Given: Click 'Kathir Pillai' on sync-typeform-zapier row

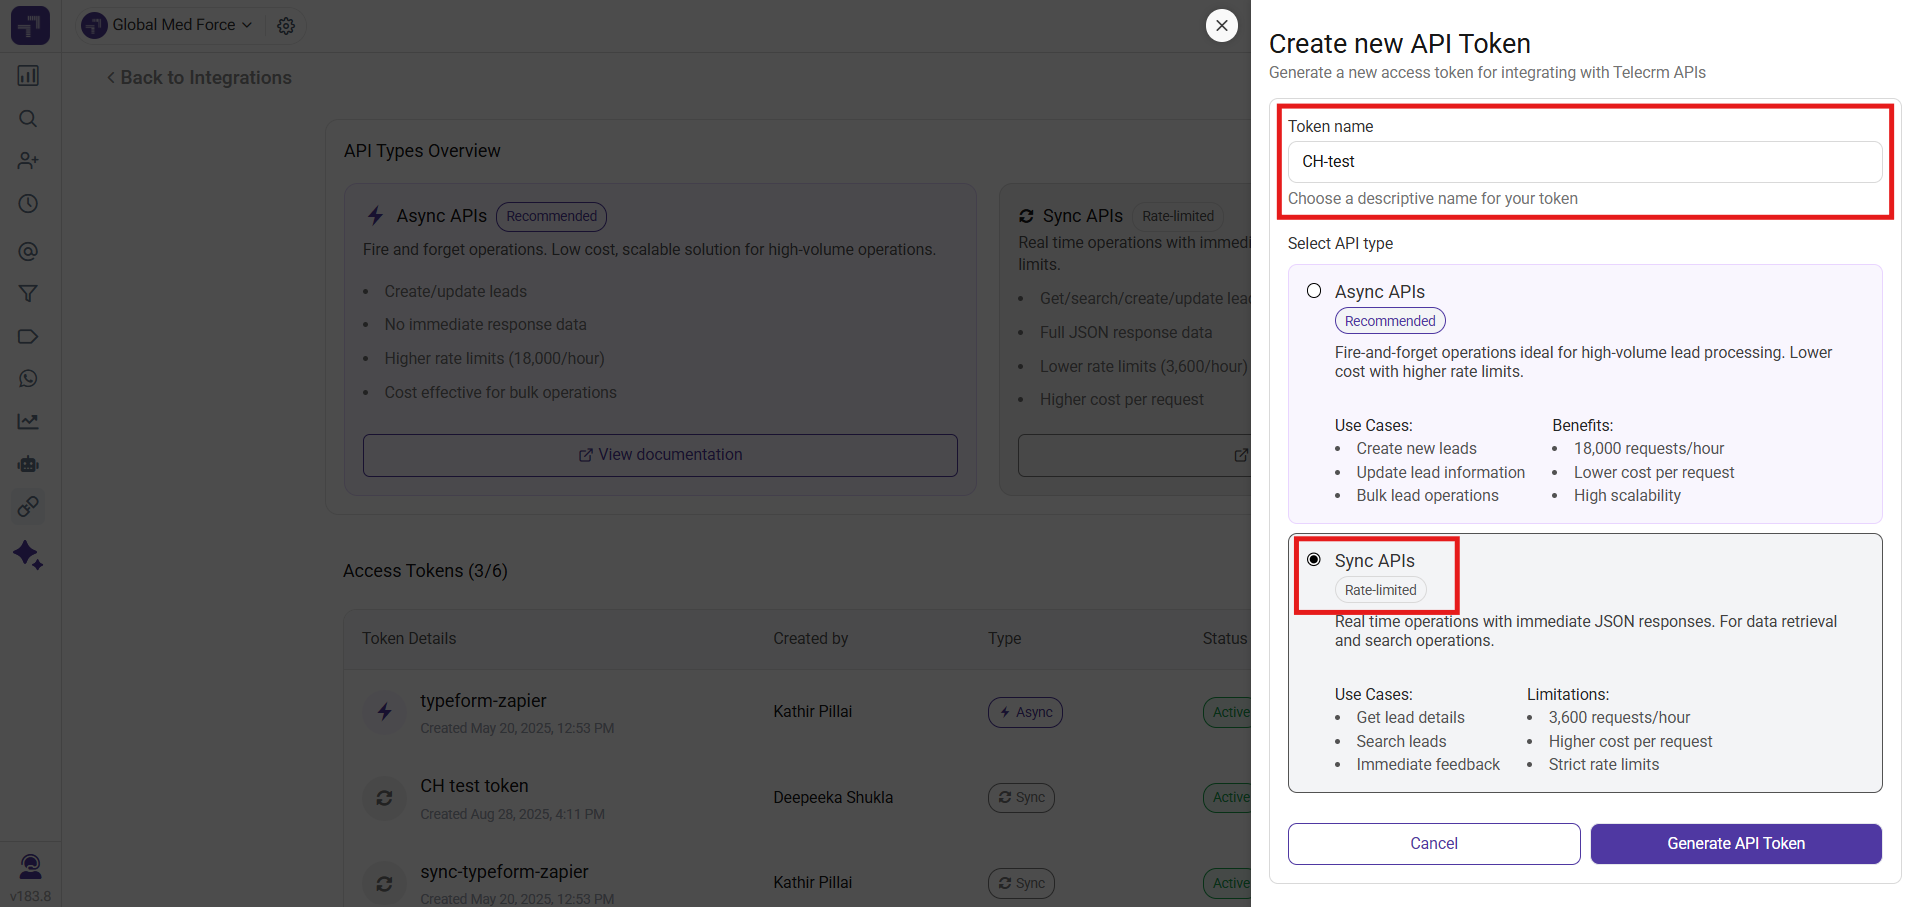Looking at the screenshot, I should tap(812, 883).
